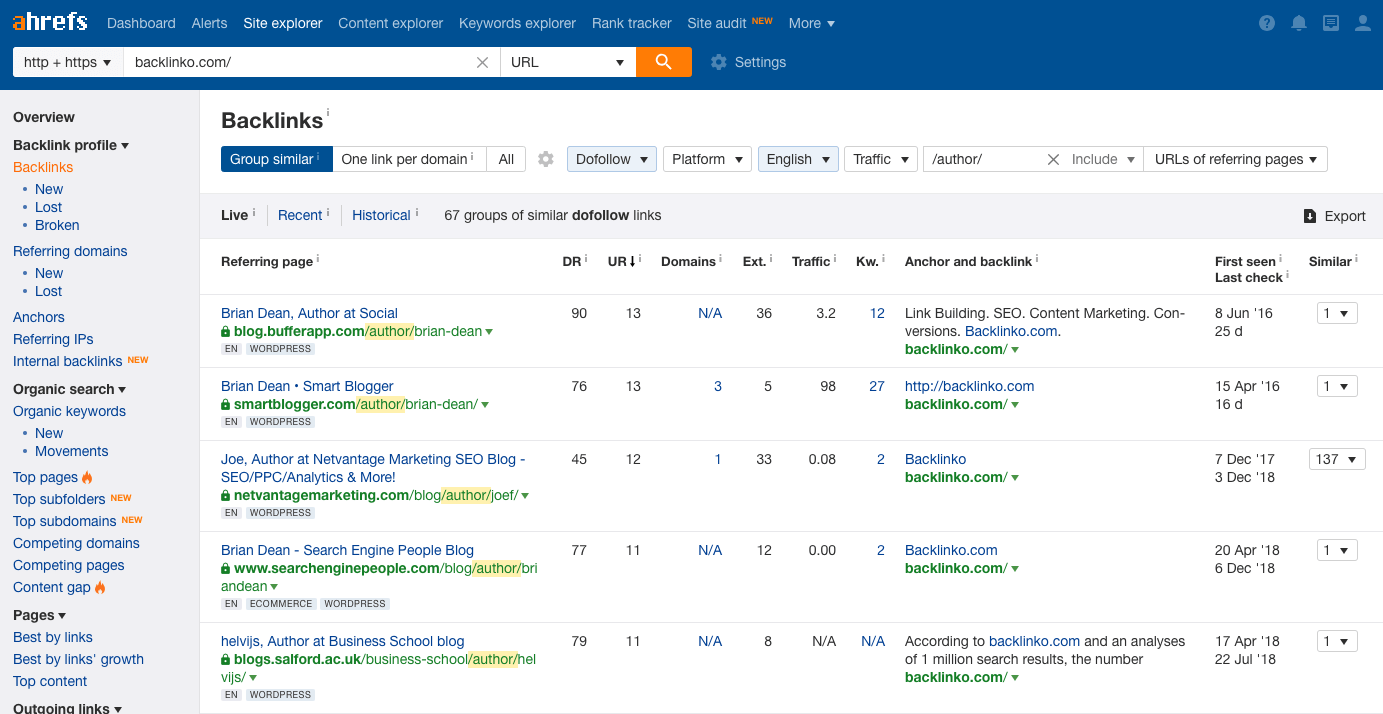Viewport: 1383px width, 714px height.
Task: Switch to Live backlinks view
Action: pos(234,215)
